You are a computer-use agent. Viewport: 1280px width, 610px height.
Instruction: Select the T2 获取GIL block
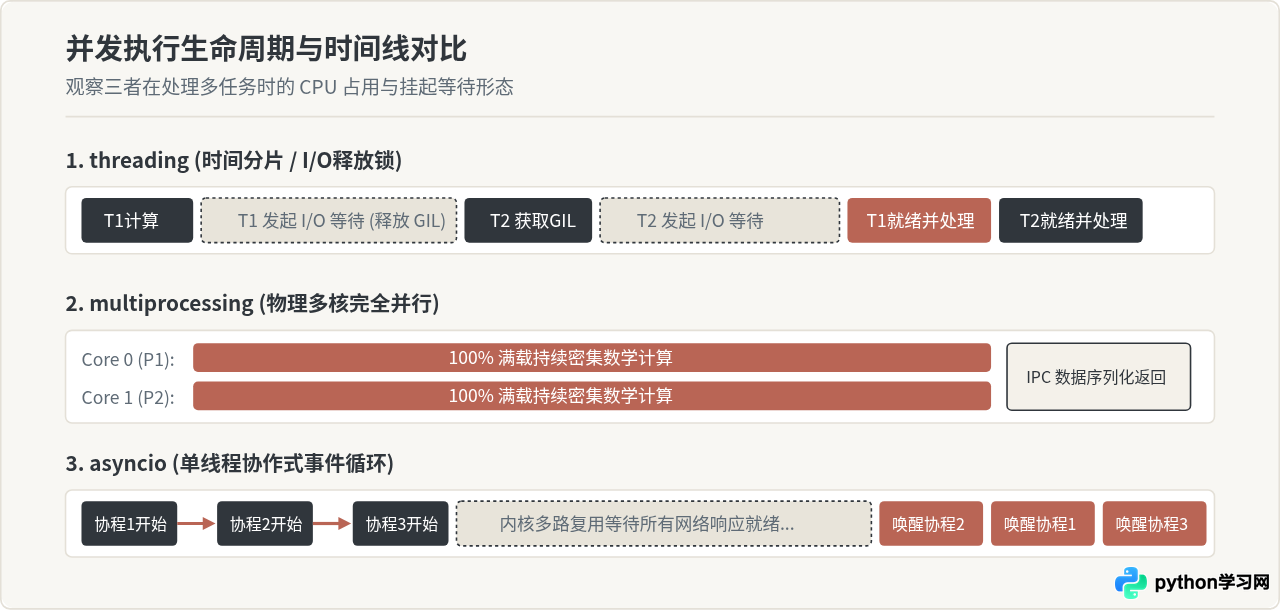point(528,220)
